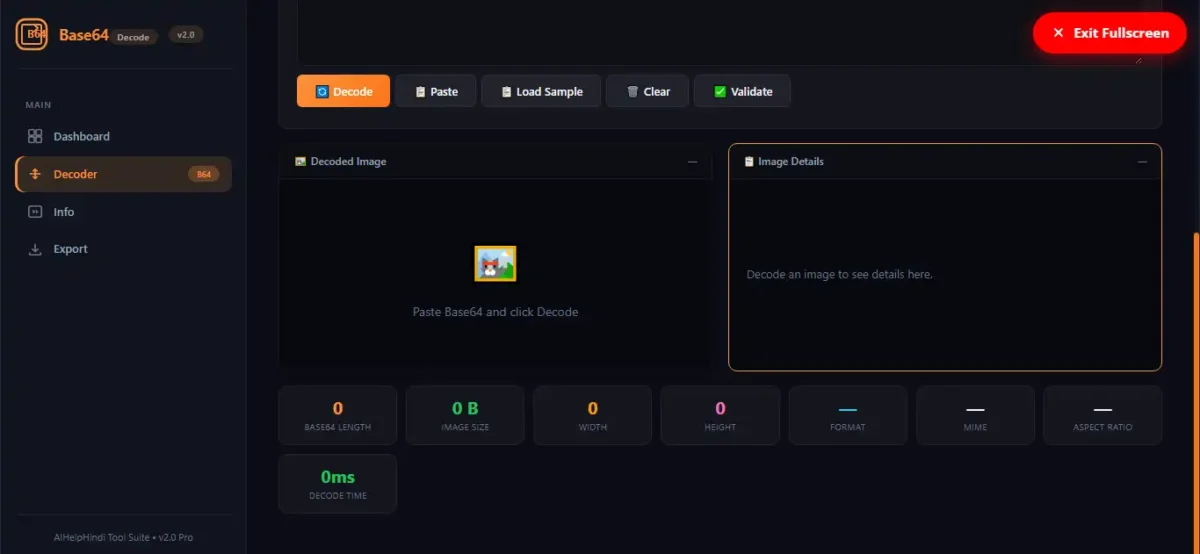
Task: Click the Height stat card
Action: point(720,415)
